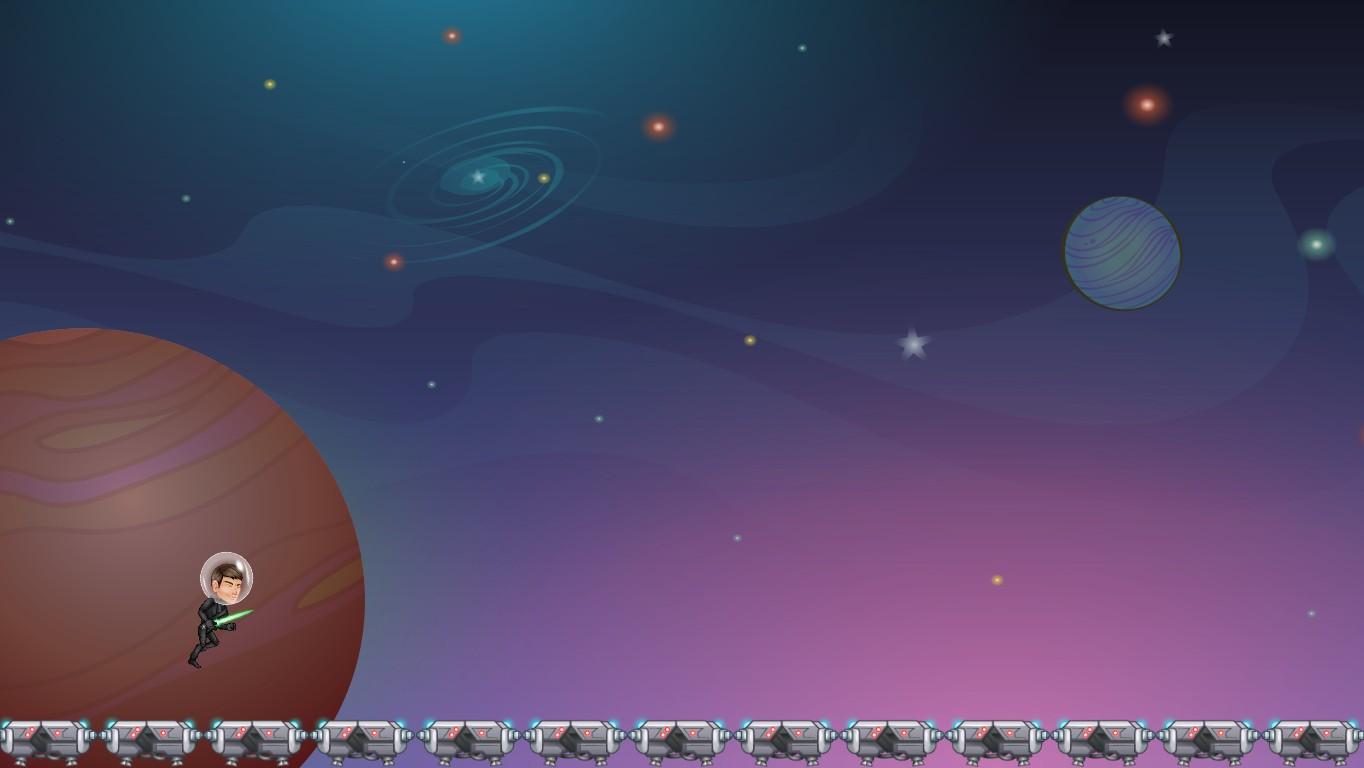The image size is (1364, 768).
Task: Click the center of the spiral galaxy
Action: click(478, 177)
